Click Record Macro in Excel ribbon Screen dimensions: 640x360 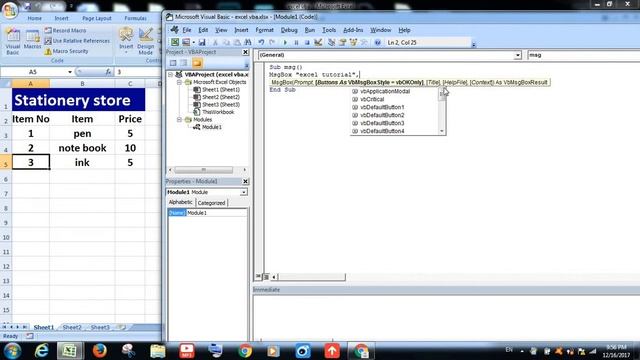[x=65, y=31]
